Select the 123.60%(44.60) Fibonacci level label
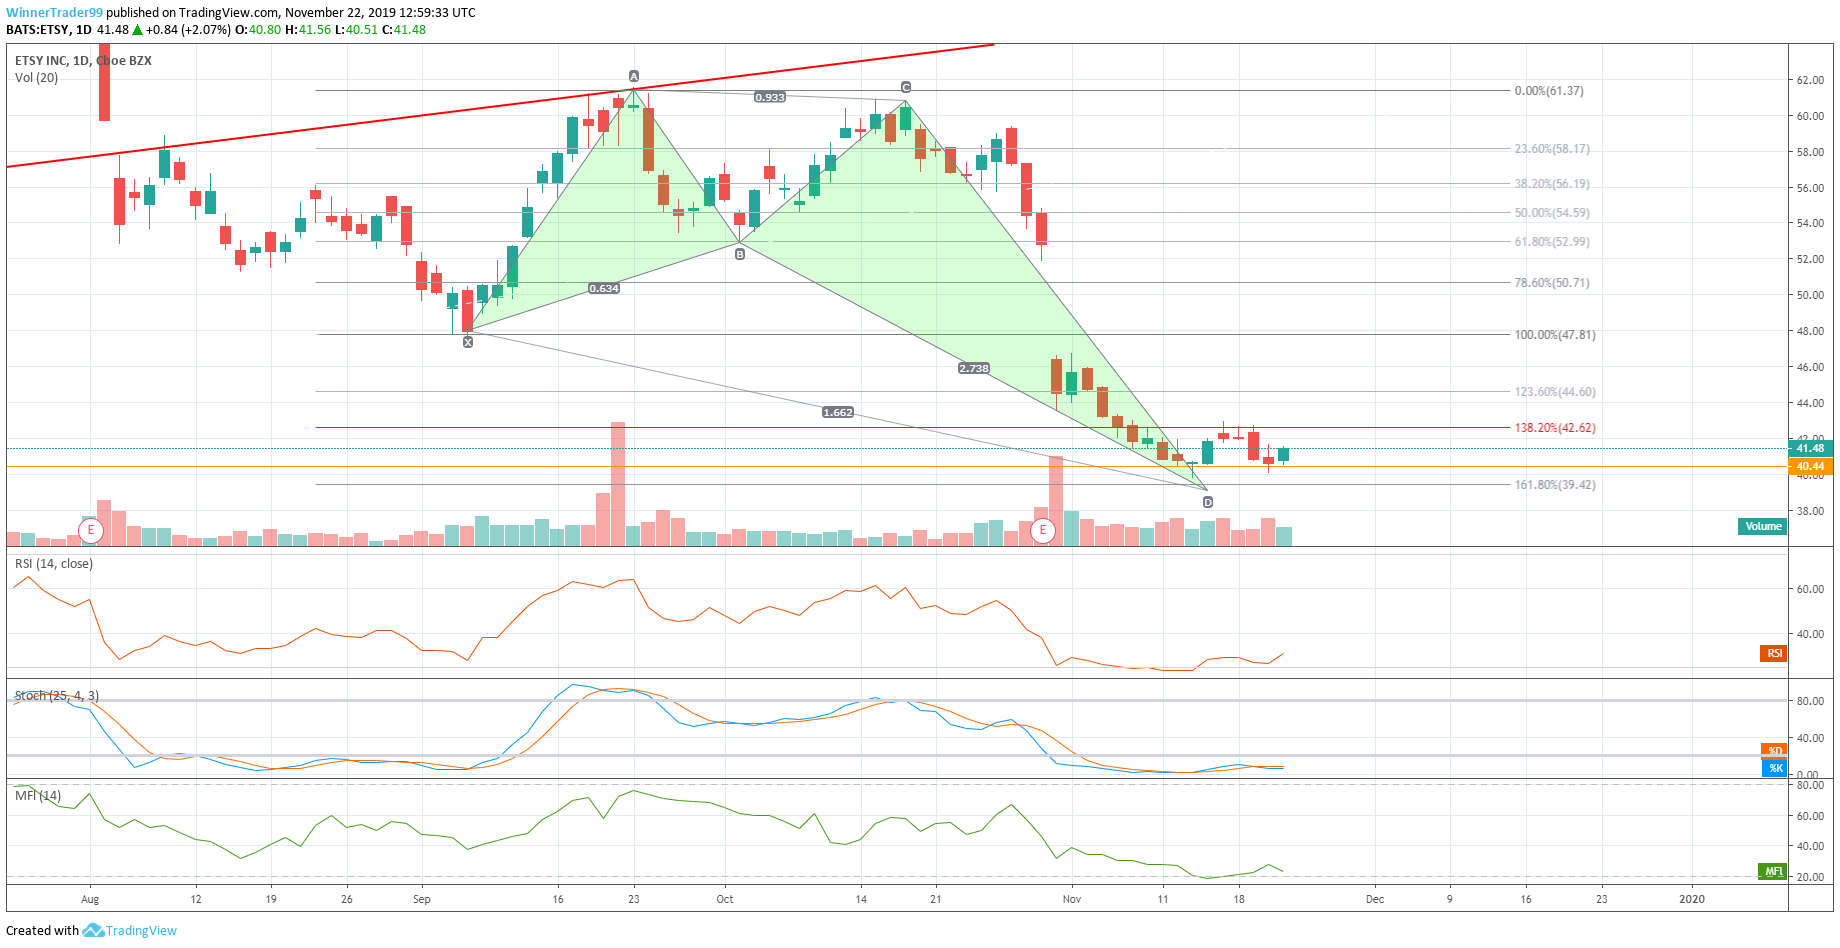Viewport: 1840px width, 948px height. [1555, 392]
